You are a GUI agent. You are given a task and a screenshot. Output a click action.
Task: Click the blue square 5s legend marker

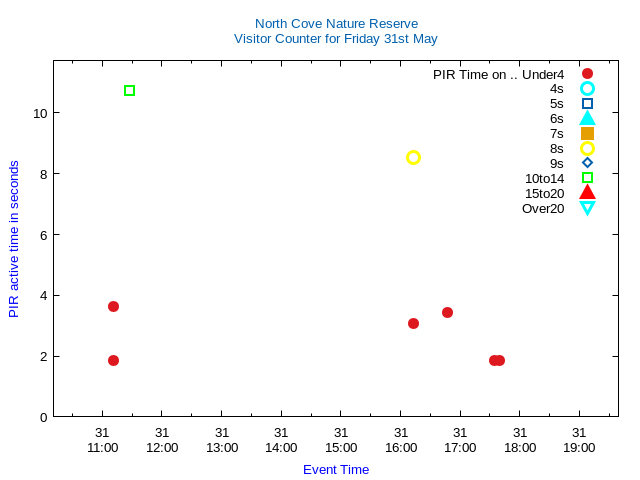point(587,104)
